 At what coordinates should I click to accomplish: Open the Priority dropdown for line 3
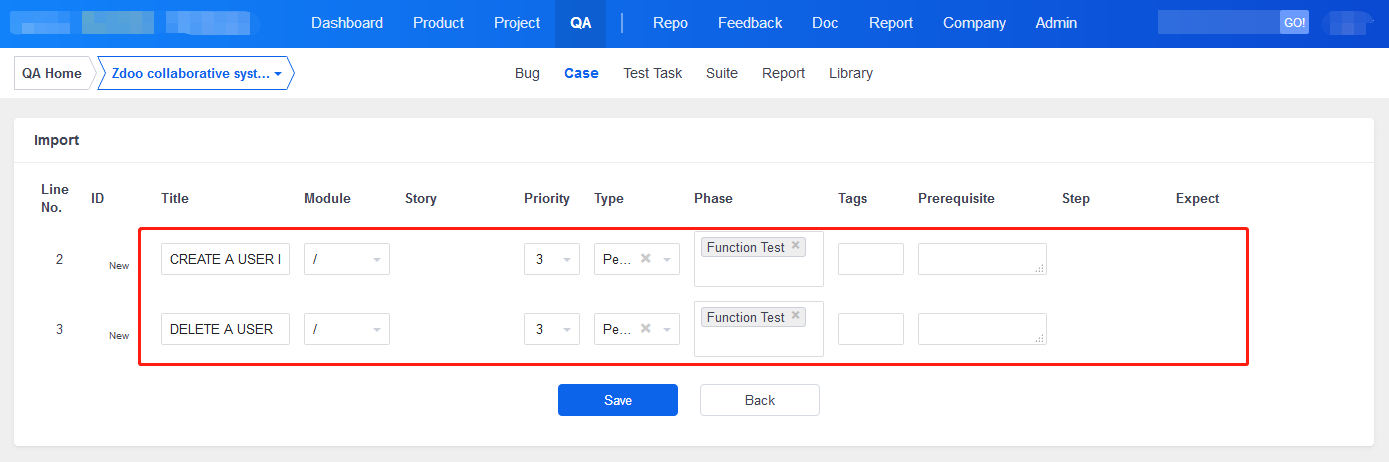pos(551,329)
